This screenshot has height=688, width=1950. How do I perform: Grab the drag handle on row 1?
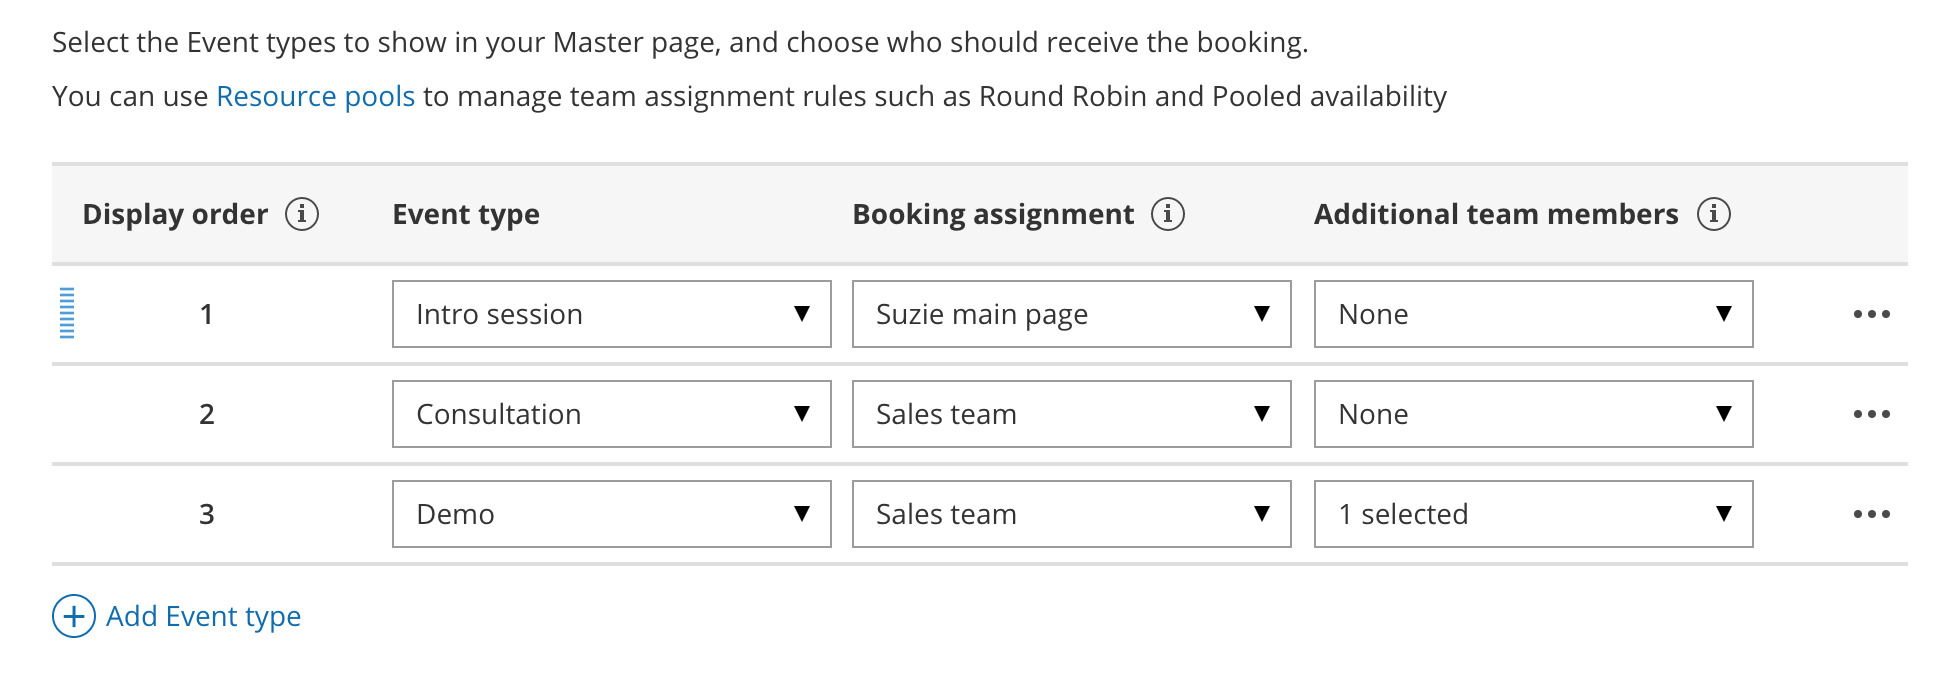coord(67,314)
